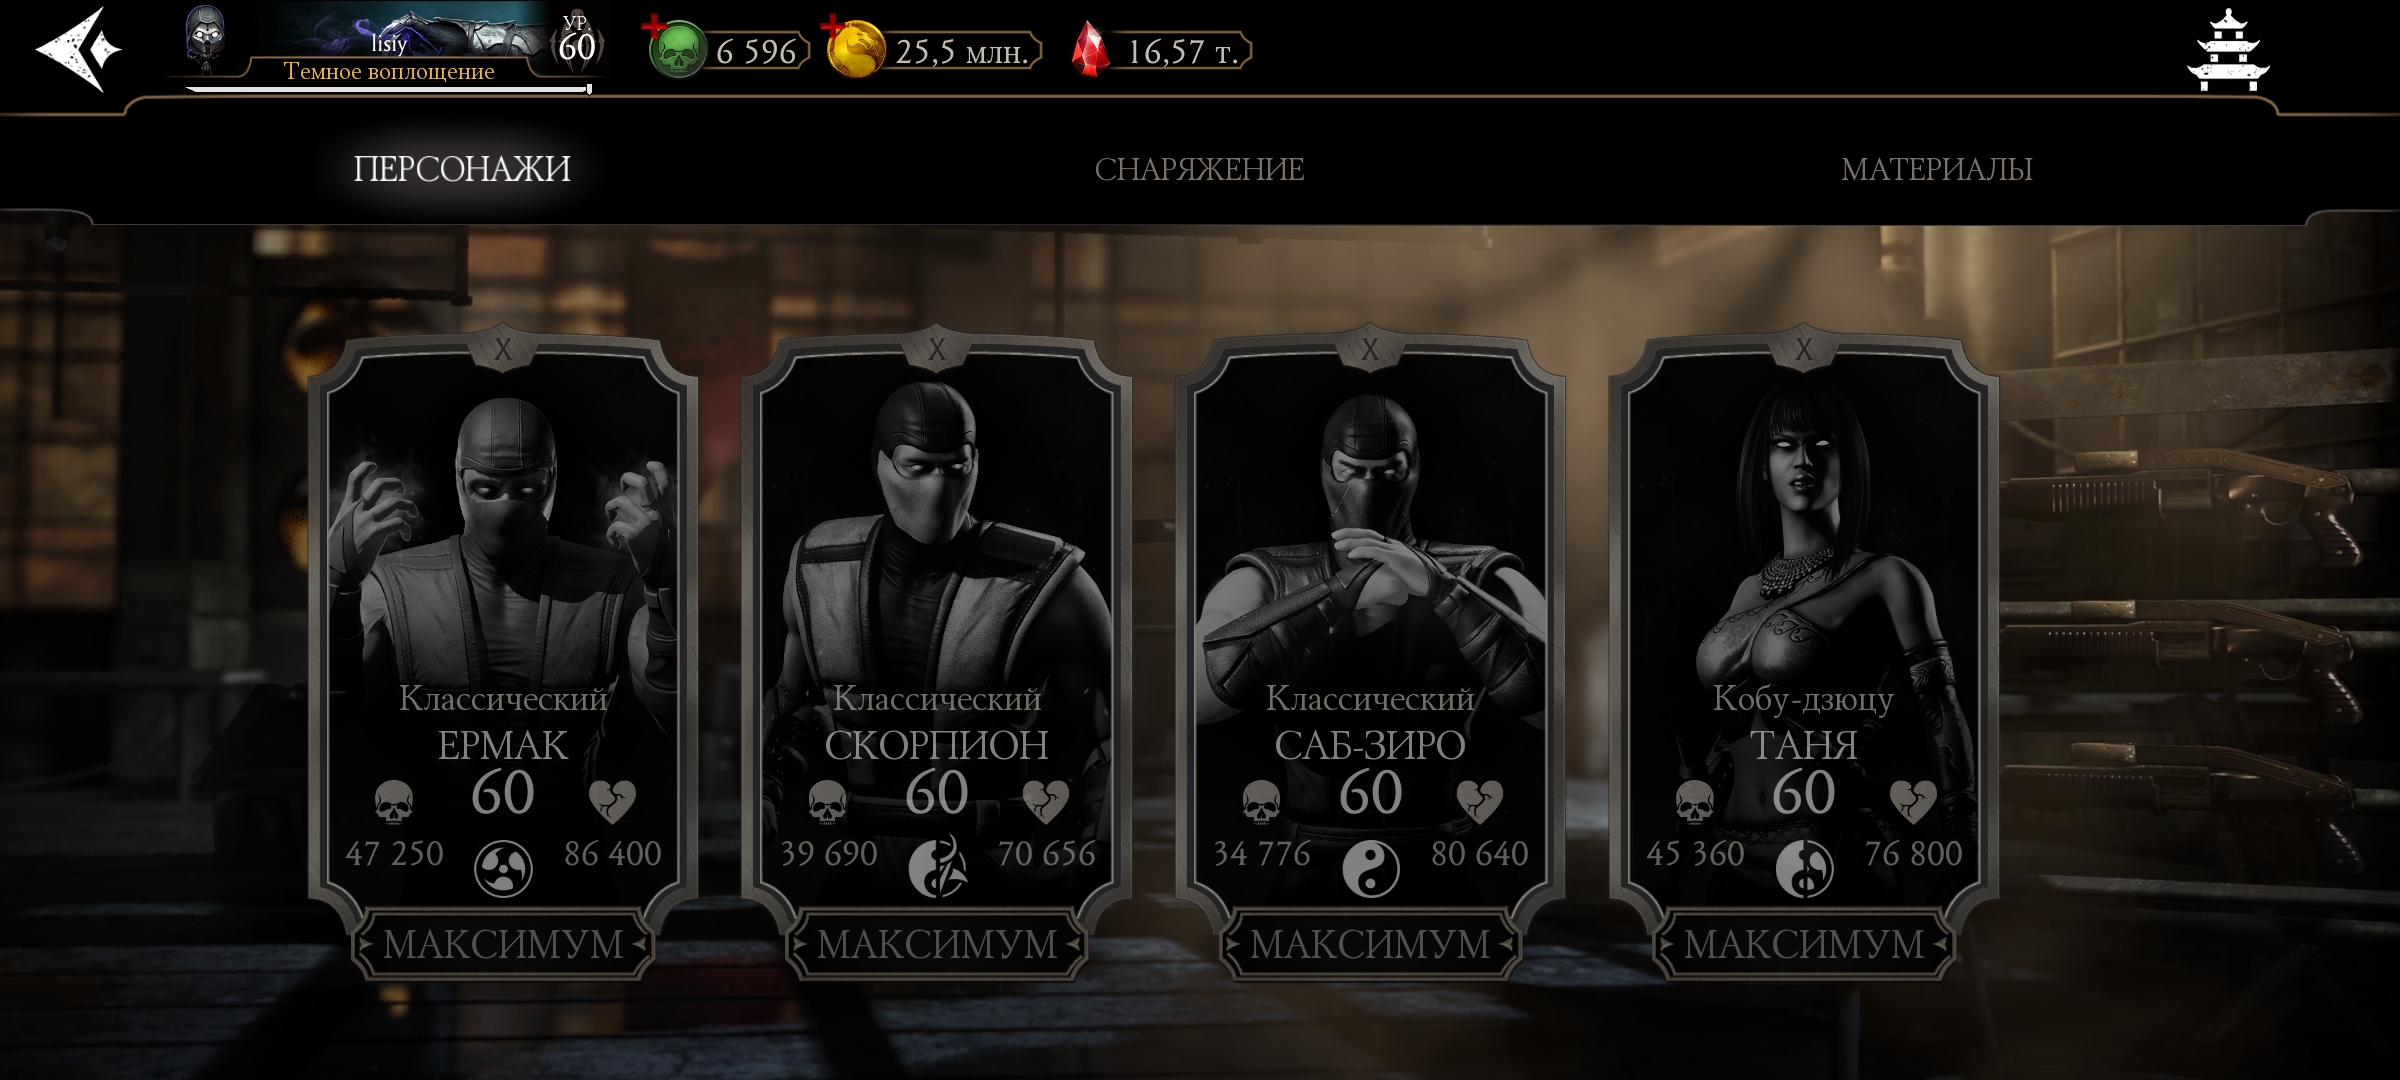The width and height of the screenshot is (2400, 1080).
Task: Tap the gold dragon koins icon
Action: [x=856, y=49]
